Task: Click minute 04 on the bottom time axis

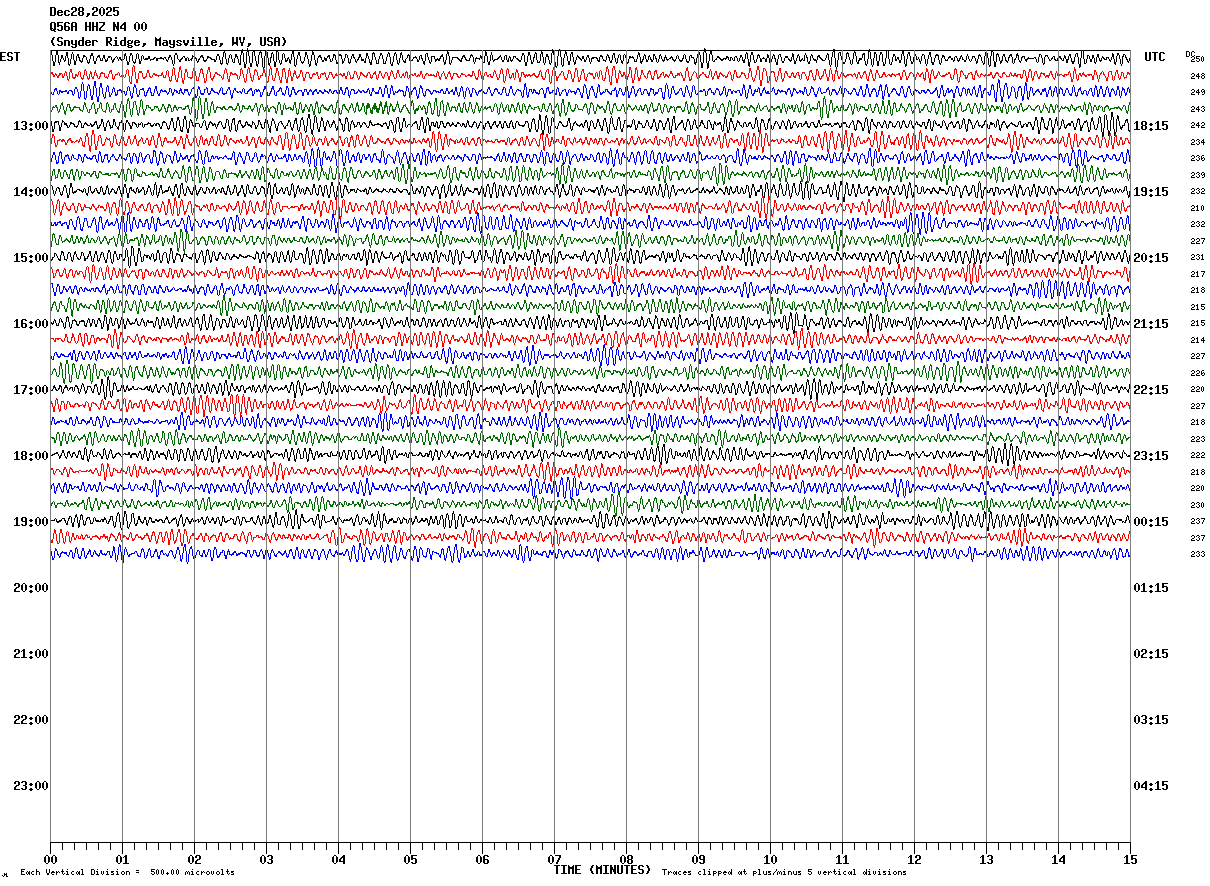Action: click(x=338, y=860)
